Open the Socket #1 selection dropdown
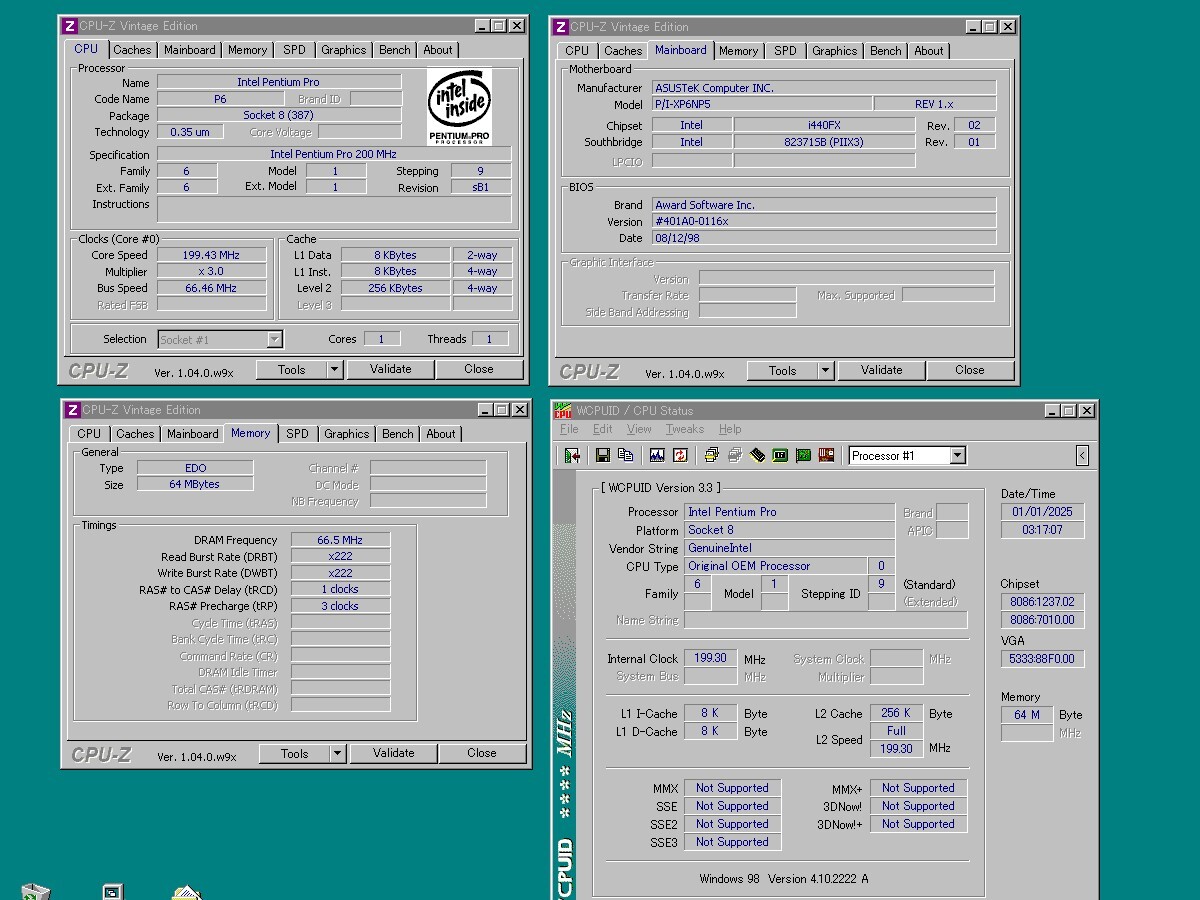Screen dimensions: 1200x900 (x=274, y=340)
